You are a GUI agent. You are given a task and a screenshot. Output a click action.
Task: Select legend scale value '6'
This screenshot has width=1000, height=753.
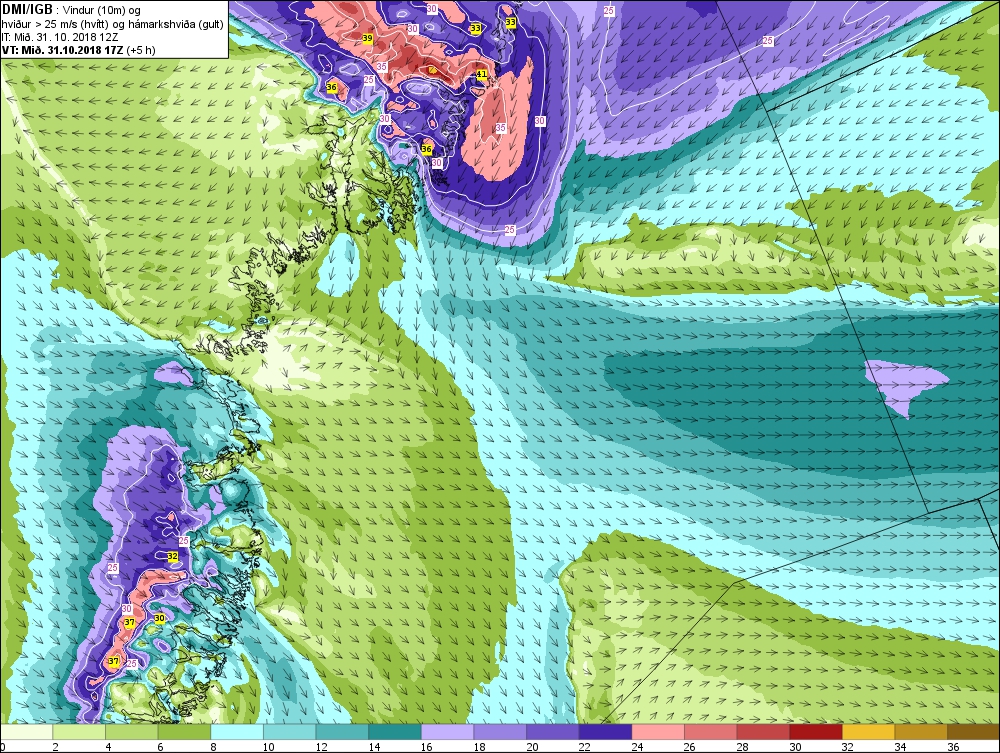(x=160, y=747)
